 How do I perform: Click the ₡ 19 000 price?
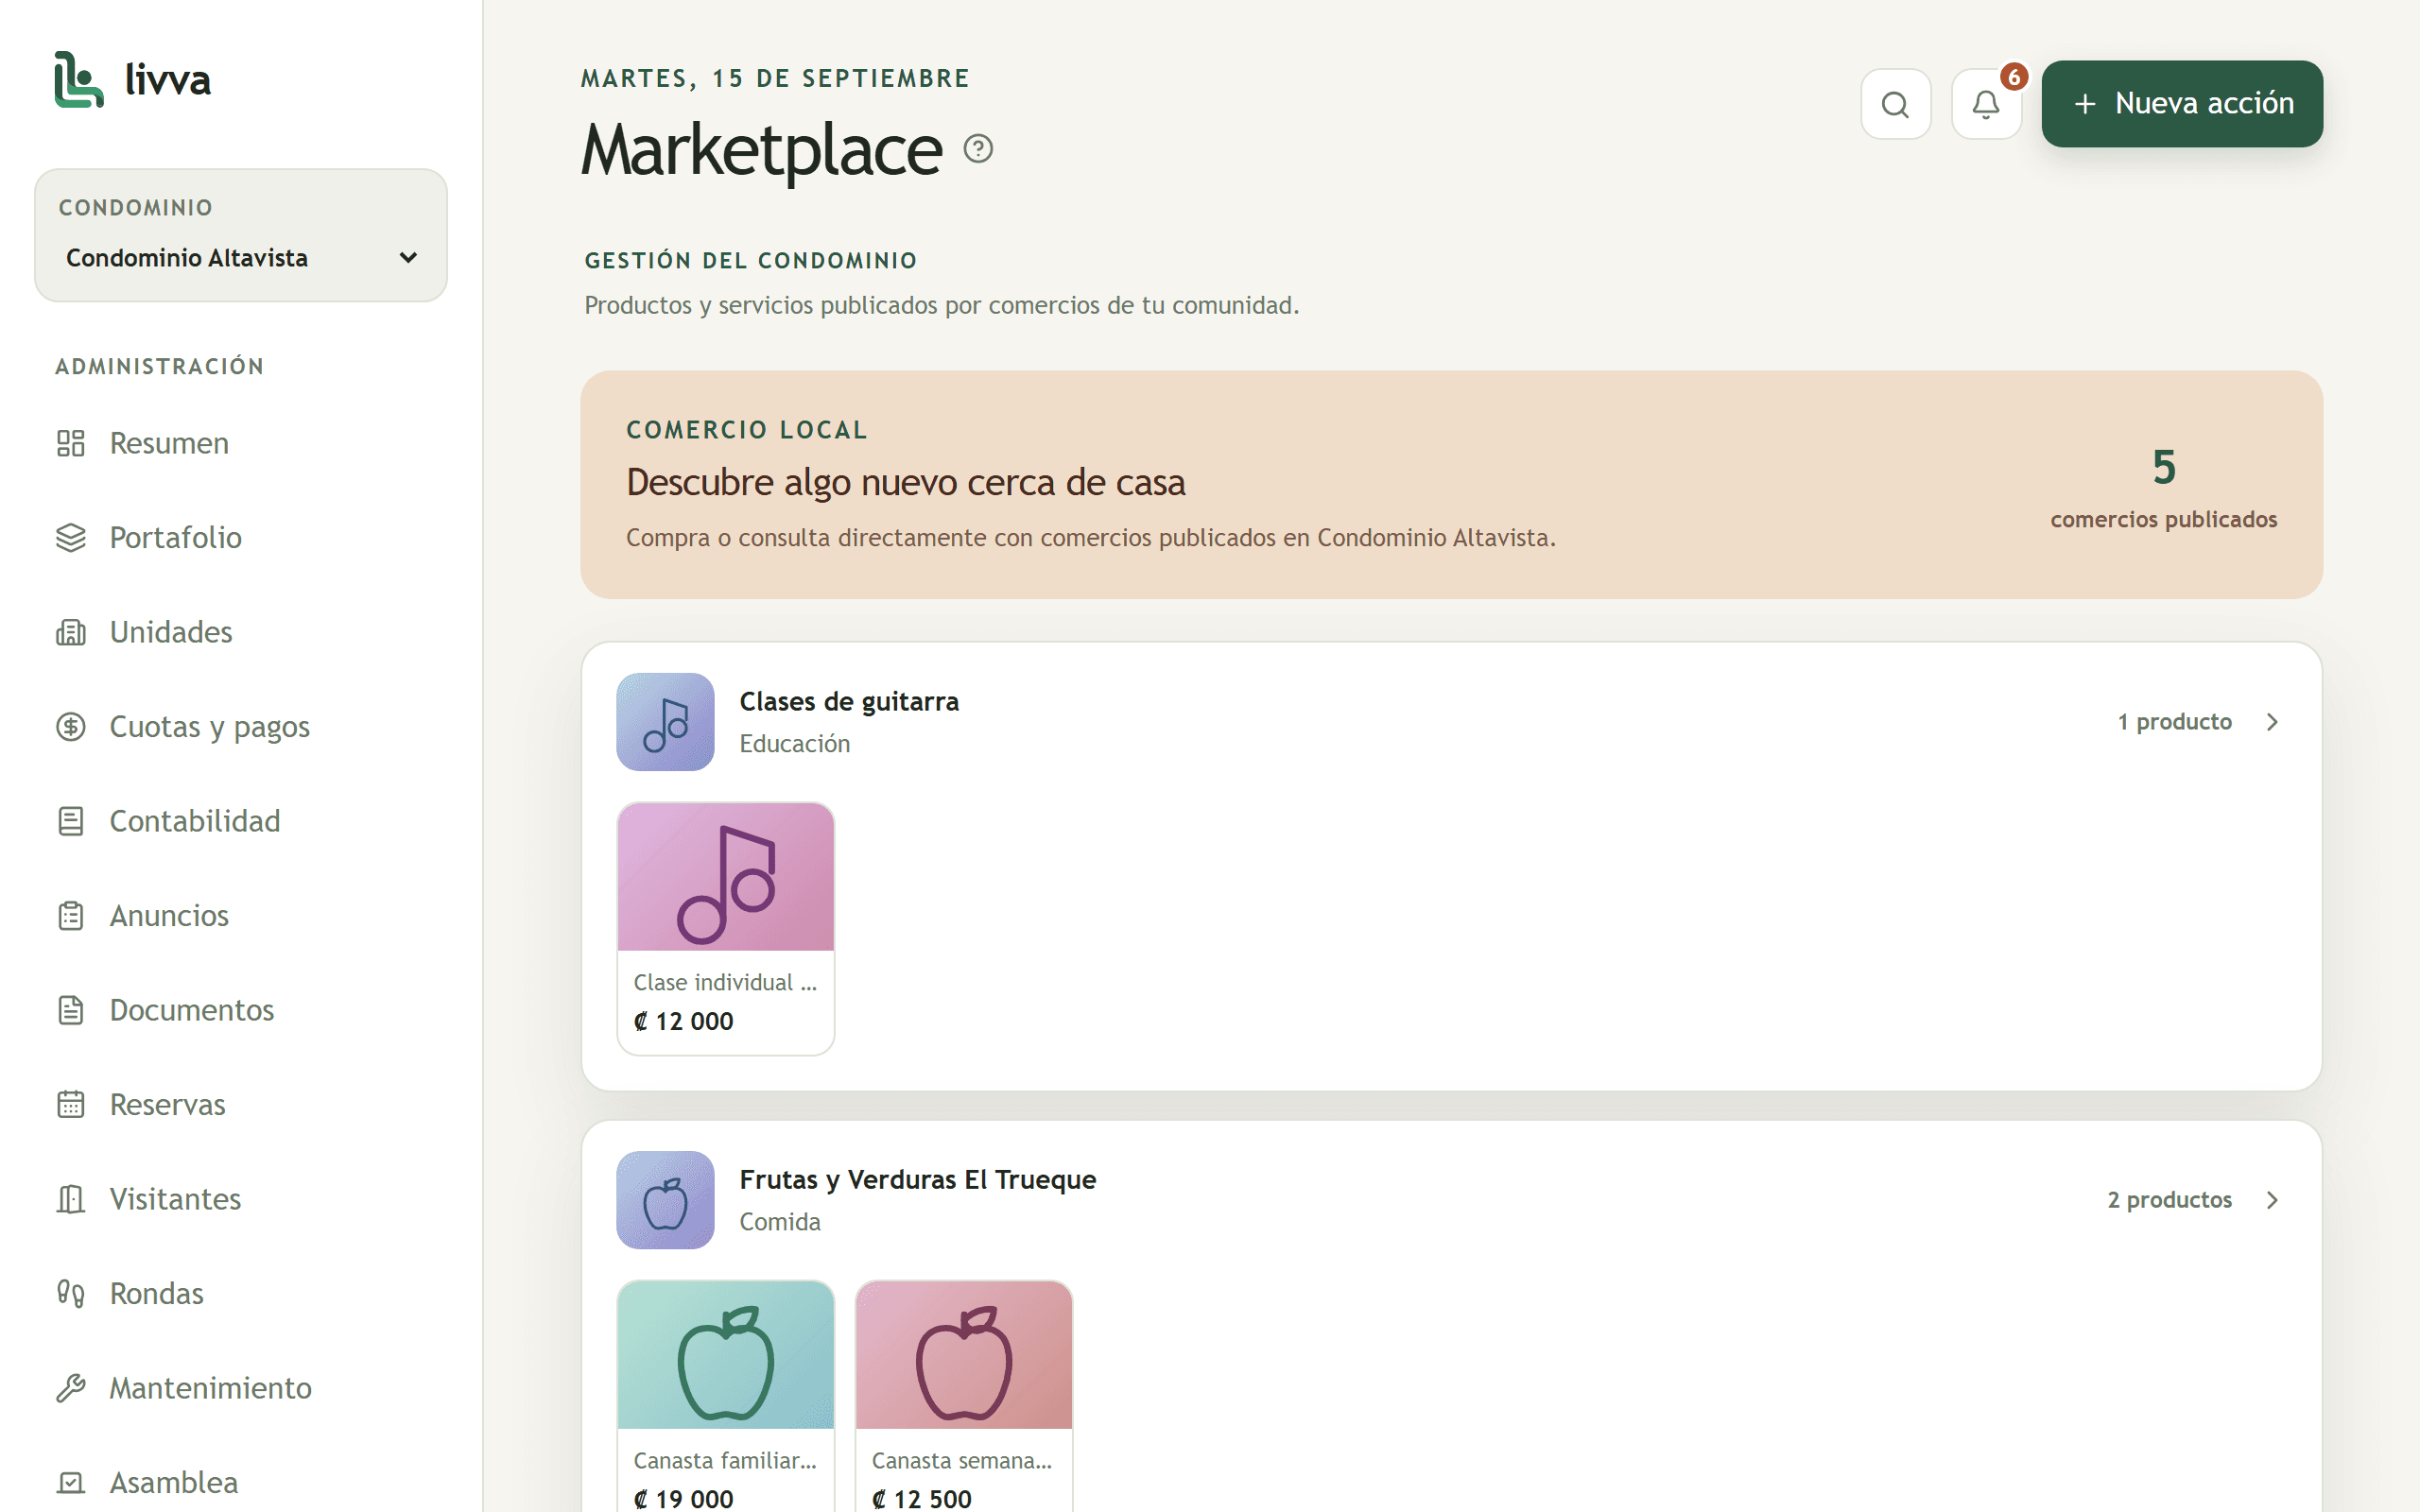(x=684, y=1499)
